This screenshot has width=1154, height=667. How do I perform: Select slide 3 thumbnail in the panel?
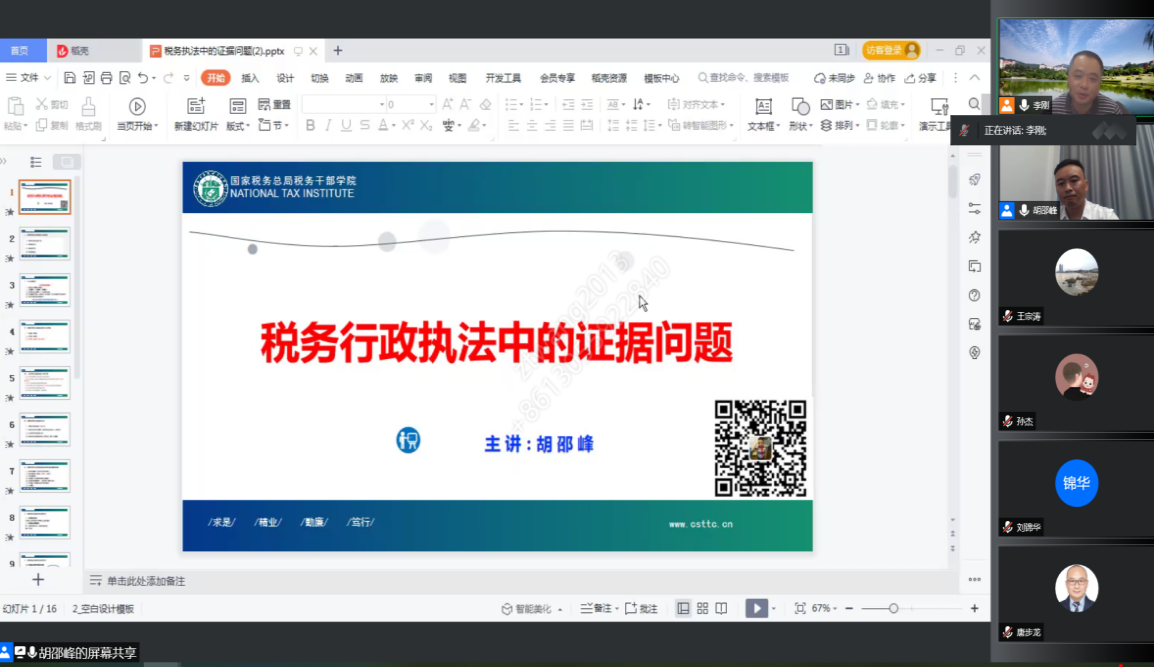pyautogui.click(x=45, y=290)
